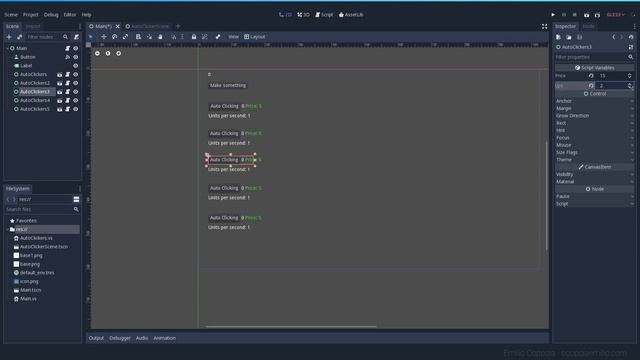The image size is (640, 360).
Task: Play the current scene with clapper icon
Action: coord(587,15)
